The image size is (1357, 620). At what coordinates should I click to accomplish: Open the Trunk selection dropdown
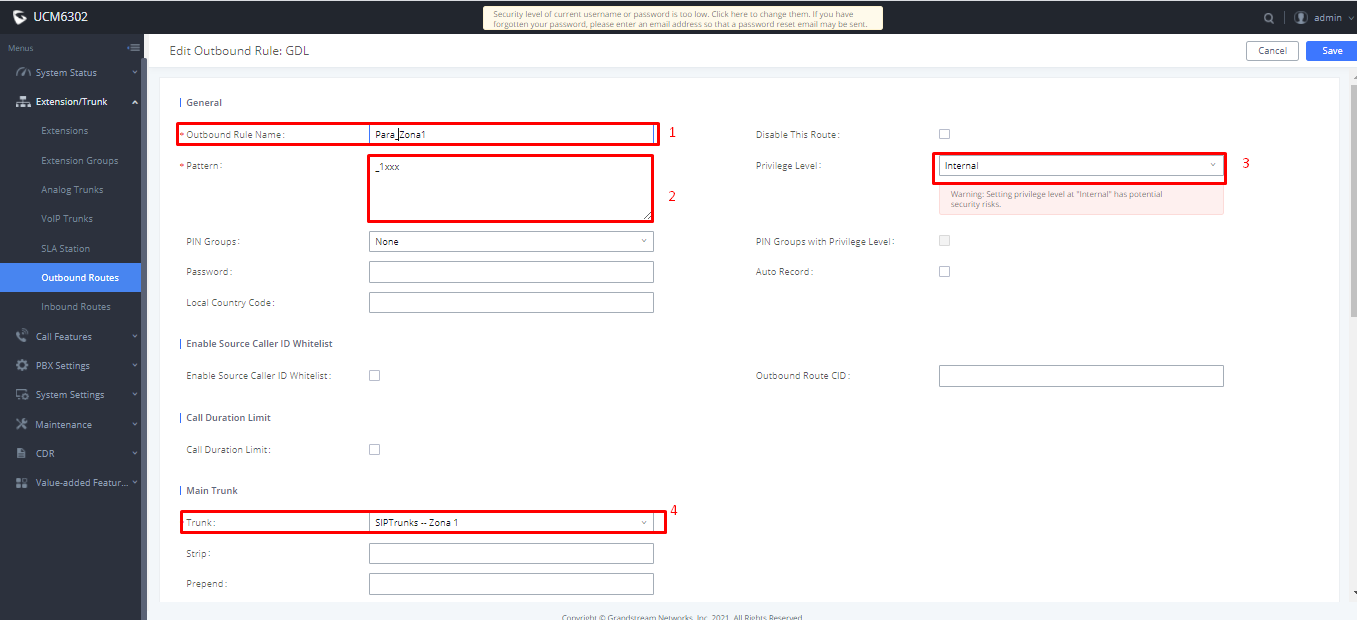point(511,522)
